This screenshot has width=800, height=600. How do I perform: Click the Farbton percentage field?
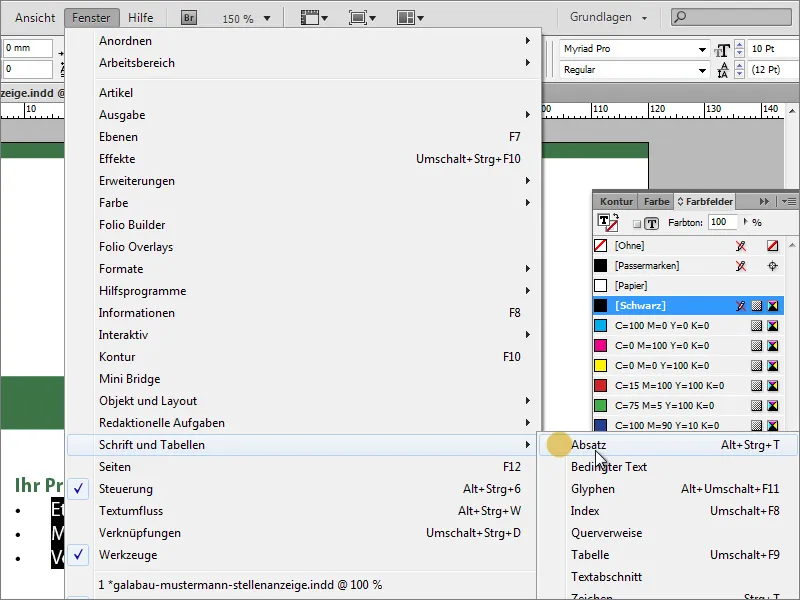(x=722, y=222)
